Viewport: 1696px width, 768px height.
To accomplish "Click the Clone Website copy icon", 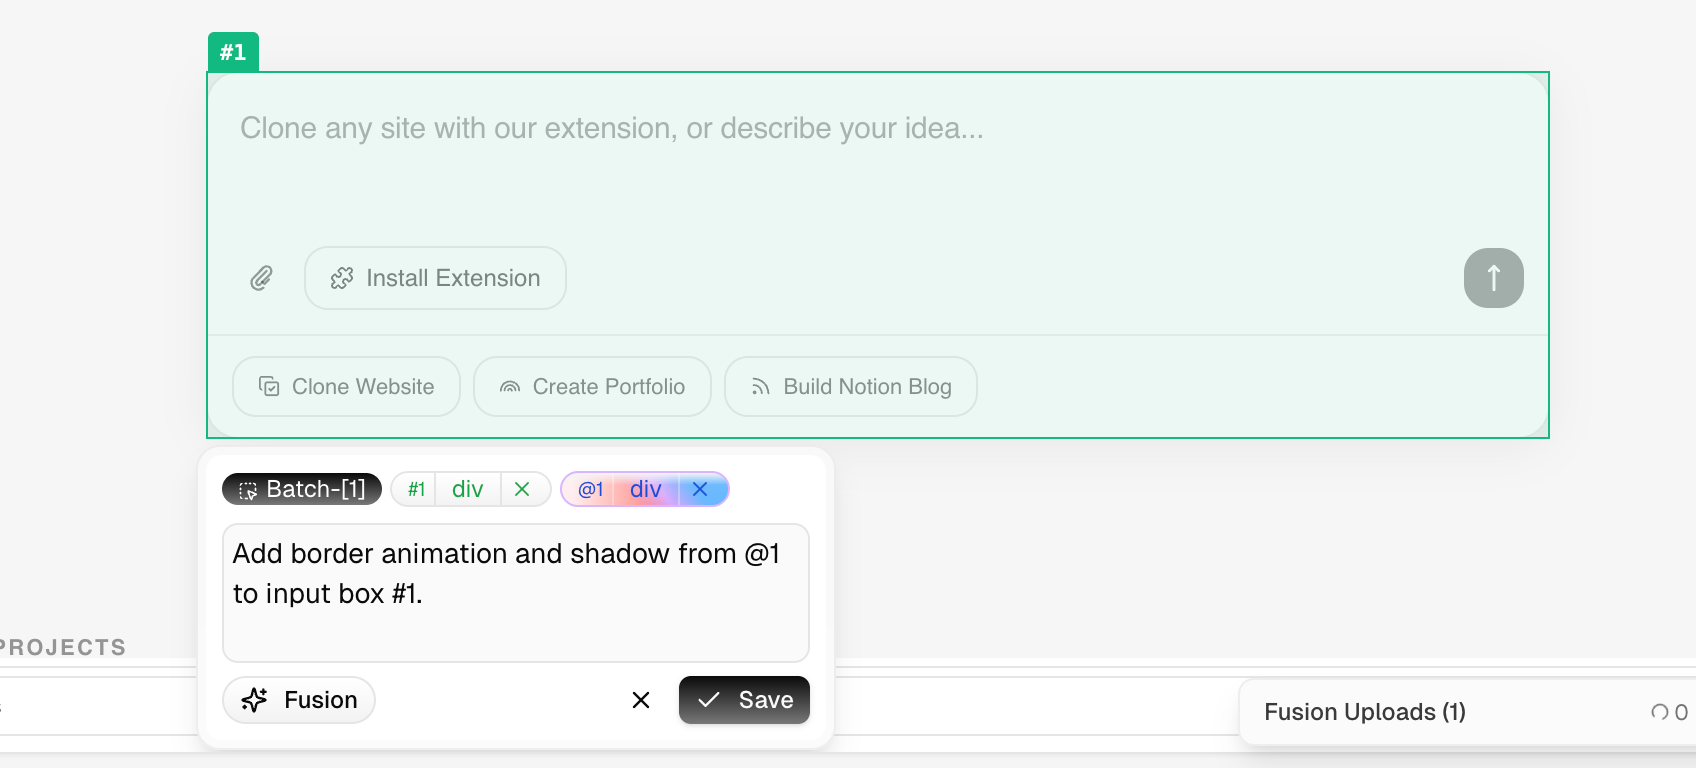I will [269, 386].
